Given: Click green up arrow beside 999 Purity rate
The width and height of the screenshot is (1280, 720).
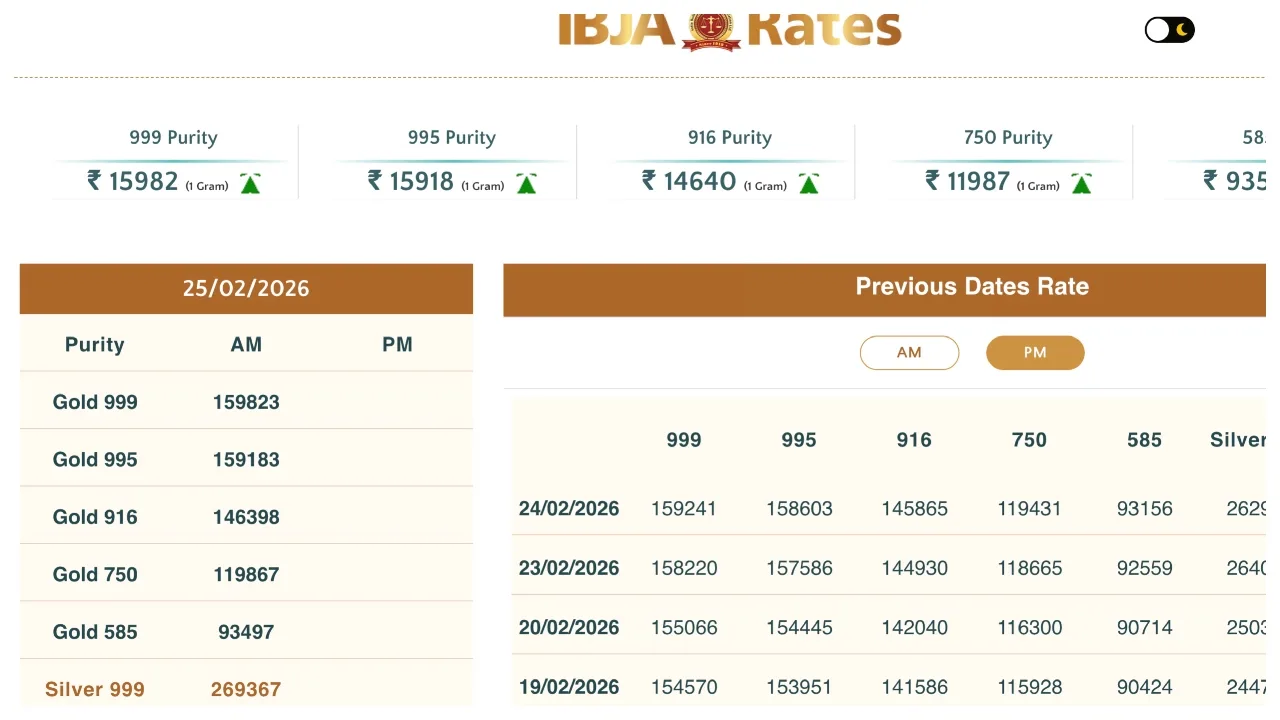Looking at the screenshot, I should [250, 184].
